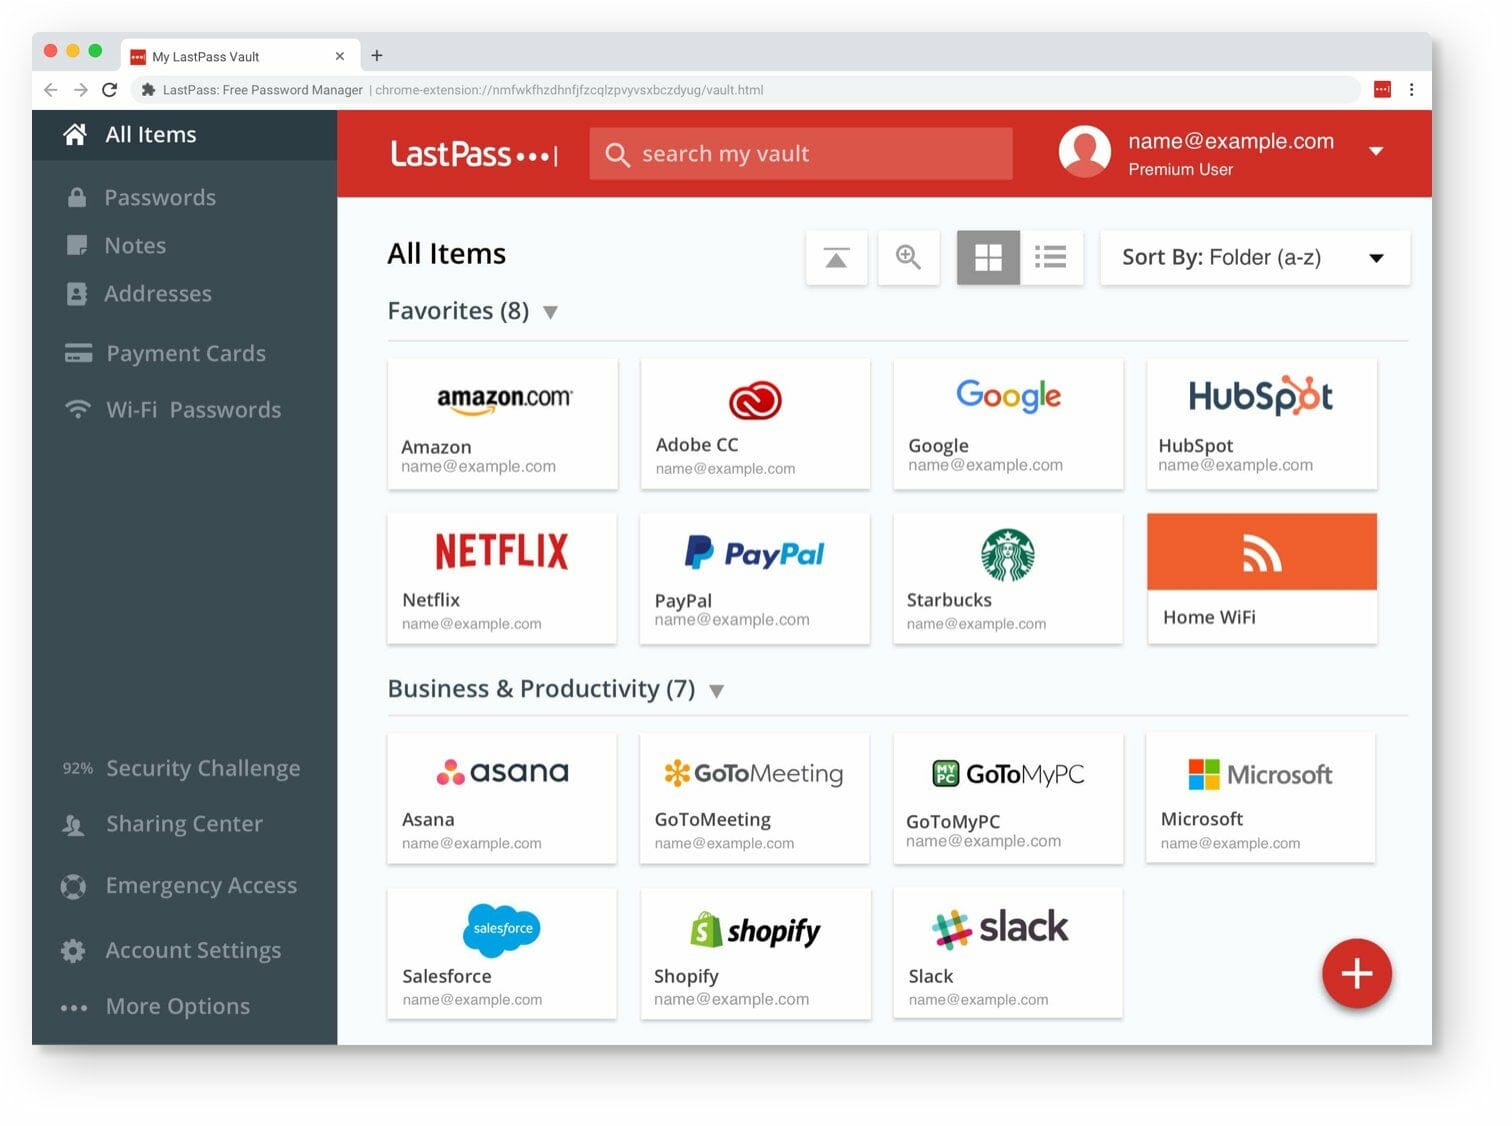Click the More Options ellipsis icon
1512x1126 pixels.
(x=73, y=1007)
